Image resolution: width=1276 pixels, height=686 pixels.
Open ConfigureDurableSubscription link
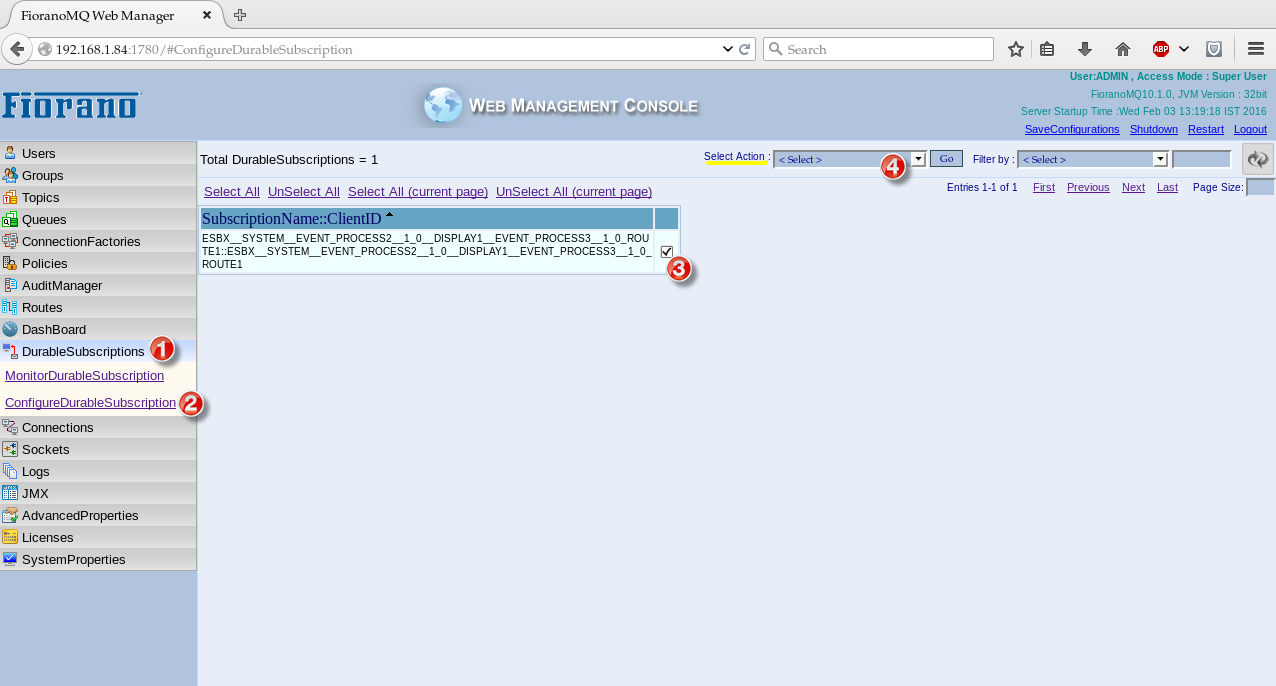click(90, 403)
